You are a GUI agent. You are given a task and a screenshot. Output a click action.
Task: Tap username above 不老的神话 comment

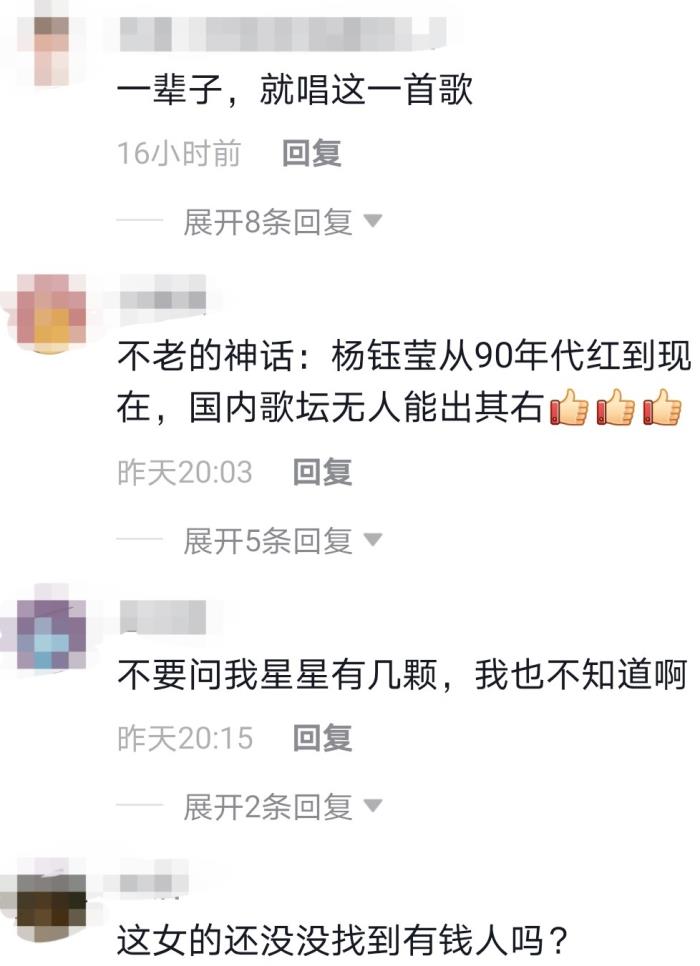coord(163,300)
